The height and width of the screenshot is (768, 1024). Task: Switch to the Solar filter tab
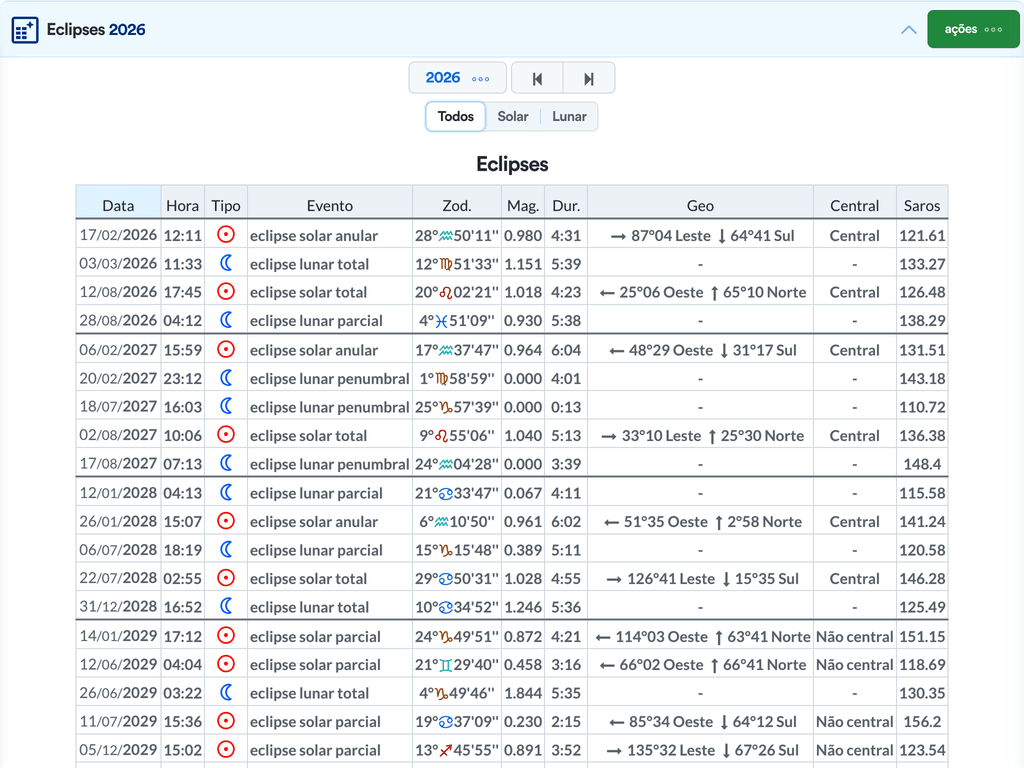pyautogui.click(x=513, y=116)
